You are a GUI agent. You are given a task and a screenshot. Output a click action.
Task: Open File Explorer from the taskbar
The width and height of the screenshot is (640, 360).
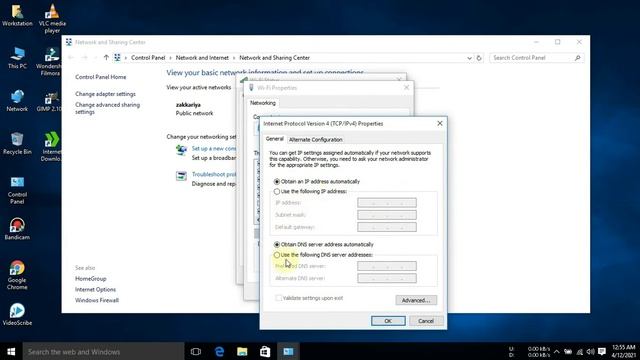(242, 351)
